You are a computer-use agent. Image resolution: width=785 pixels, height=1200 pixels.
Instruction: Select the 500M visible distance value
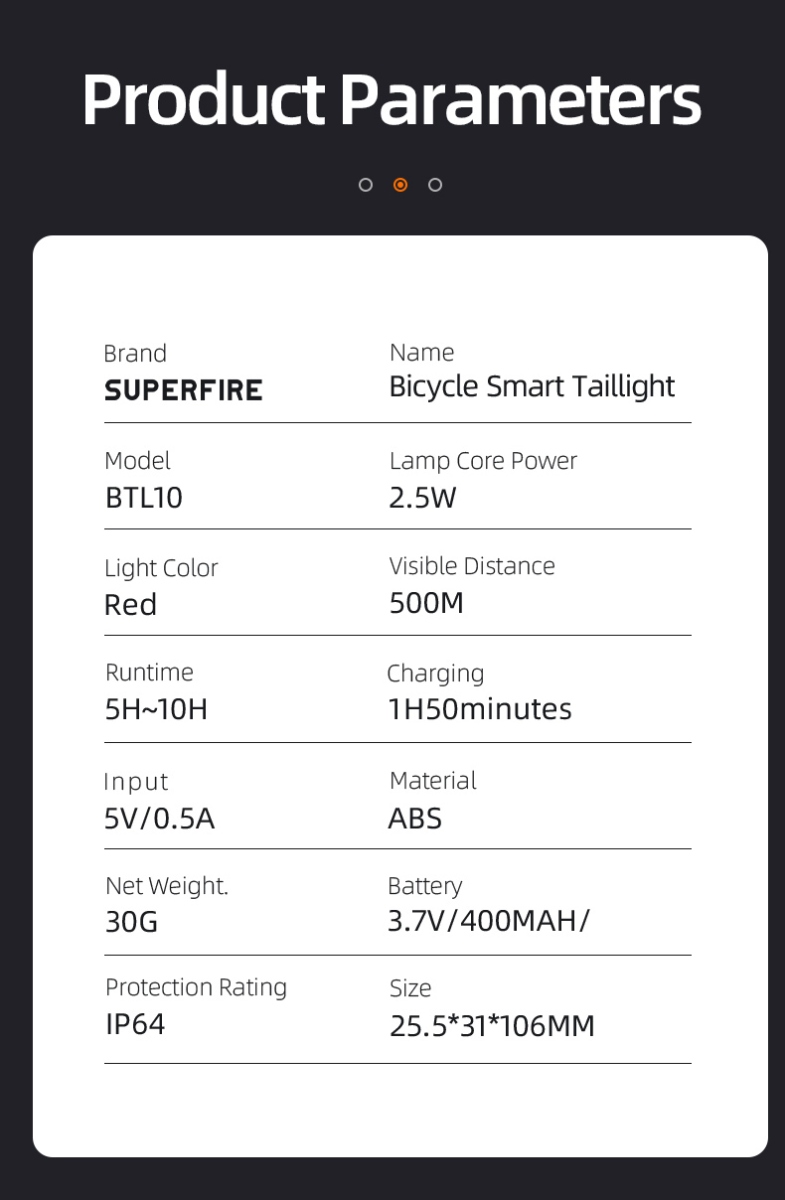(x=426, y=604)
